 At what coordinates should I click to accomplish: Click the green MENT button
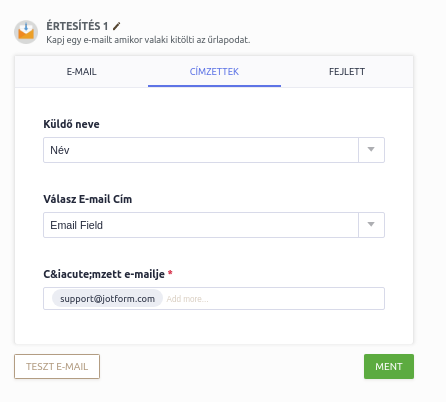tap(389, 366)
